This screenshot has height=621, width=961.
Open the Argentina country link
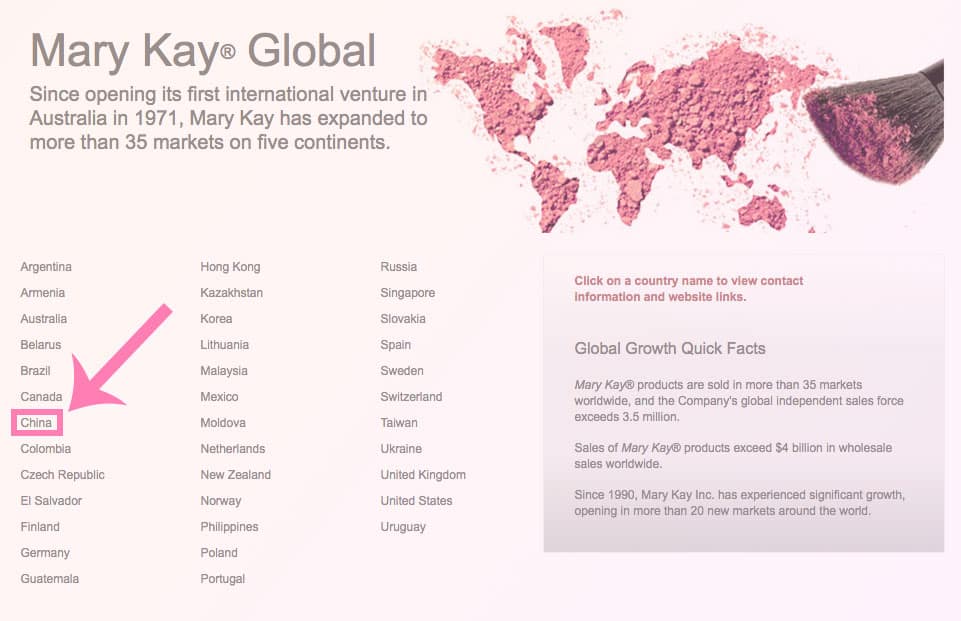click(x=46, y=267)
